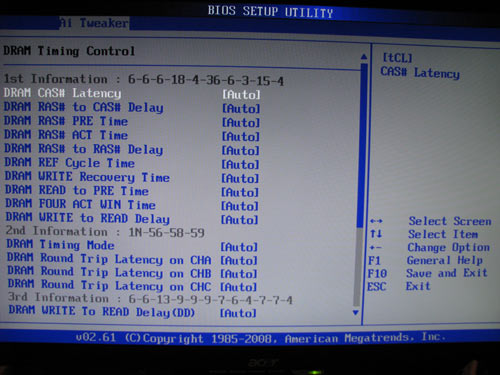Open DRAM REF Cycle Time Auto value
This screenshot has height=375, width=500.
[x=240, y=165]
